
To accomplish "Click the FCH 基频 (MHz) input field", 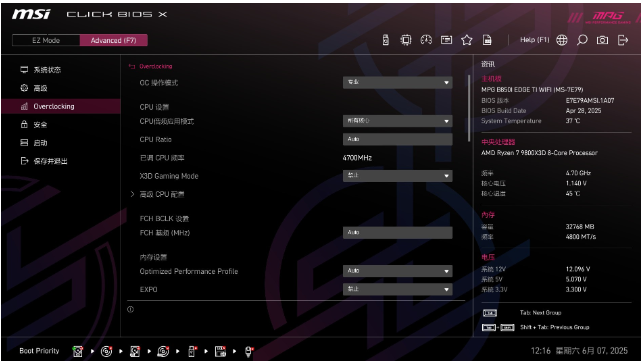I will point(397,233).
